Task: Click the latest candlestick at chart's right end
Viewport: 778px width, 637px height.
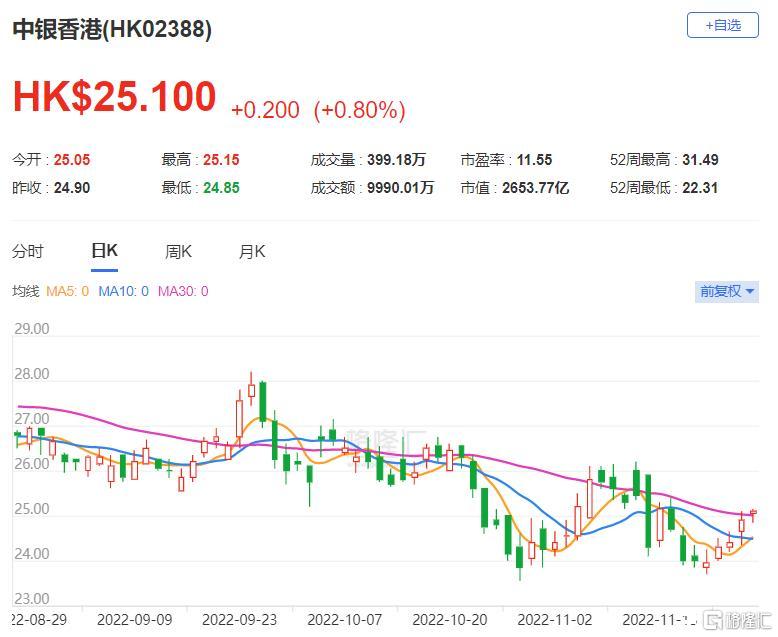Action: 753,514
